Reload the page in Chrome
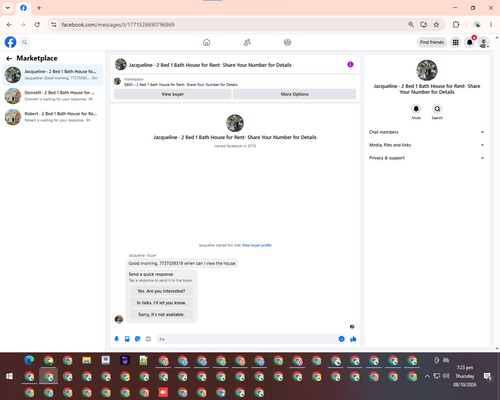This screenshot has height=400, width=500. tap(37, 24)
